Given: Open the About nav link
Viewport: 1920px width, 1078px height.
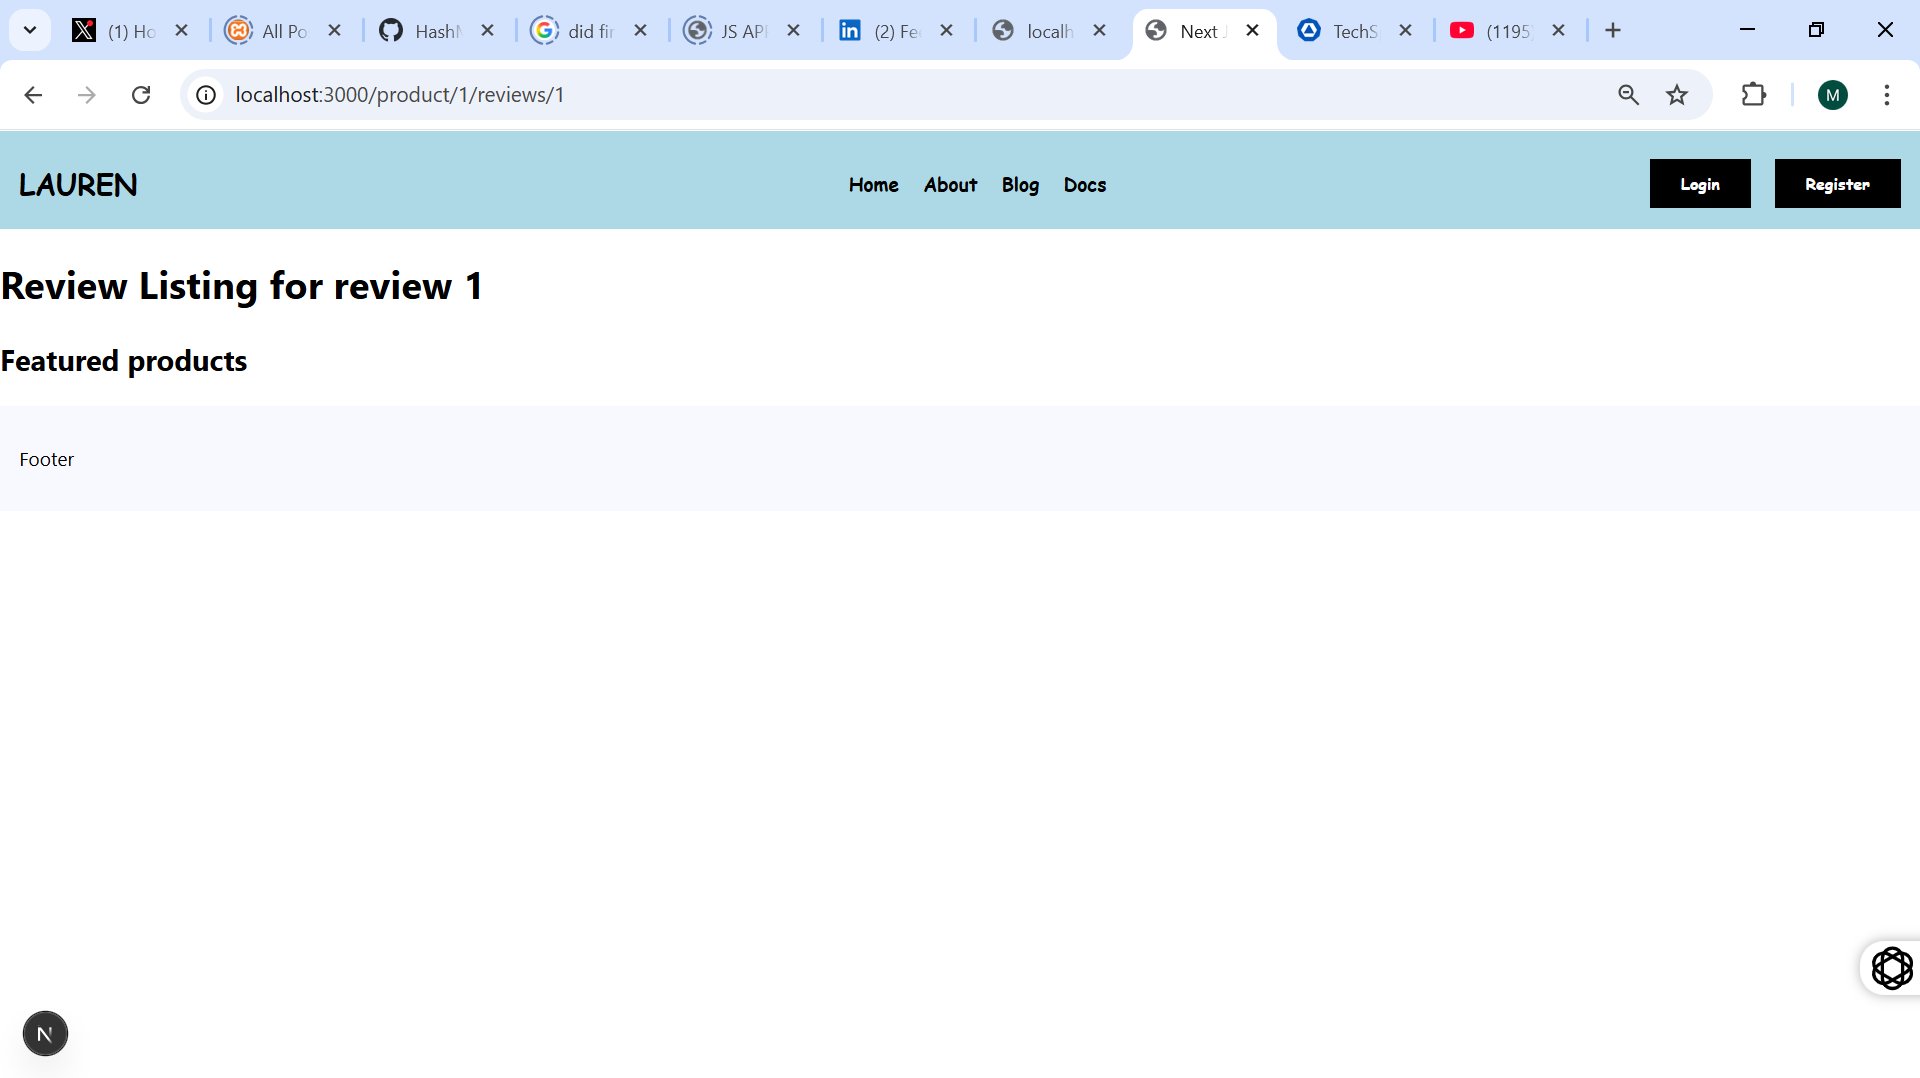Looking at the screenshot, I should pos(950,185).
